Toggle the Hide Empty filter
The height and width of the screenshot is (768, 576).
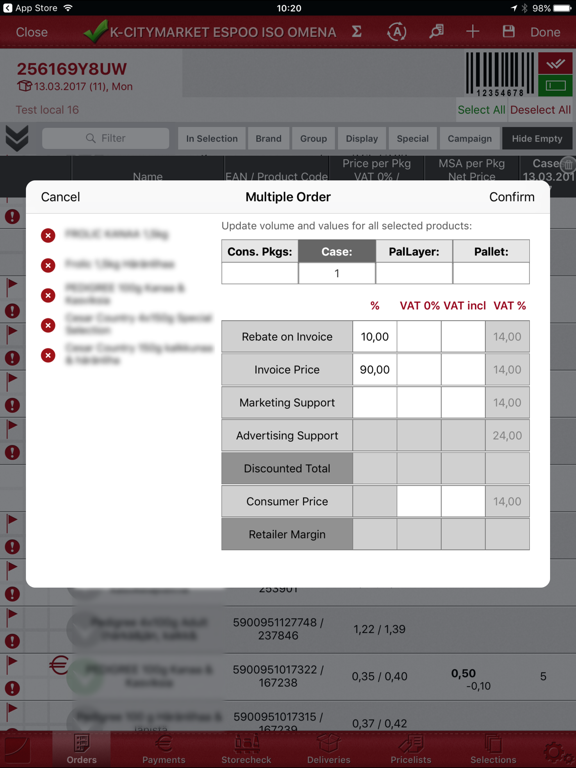(537, 139)
